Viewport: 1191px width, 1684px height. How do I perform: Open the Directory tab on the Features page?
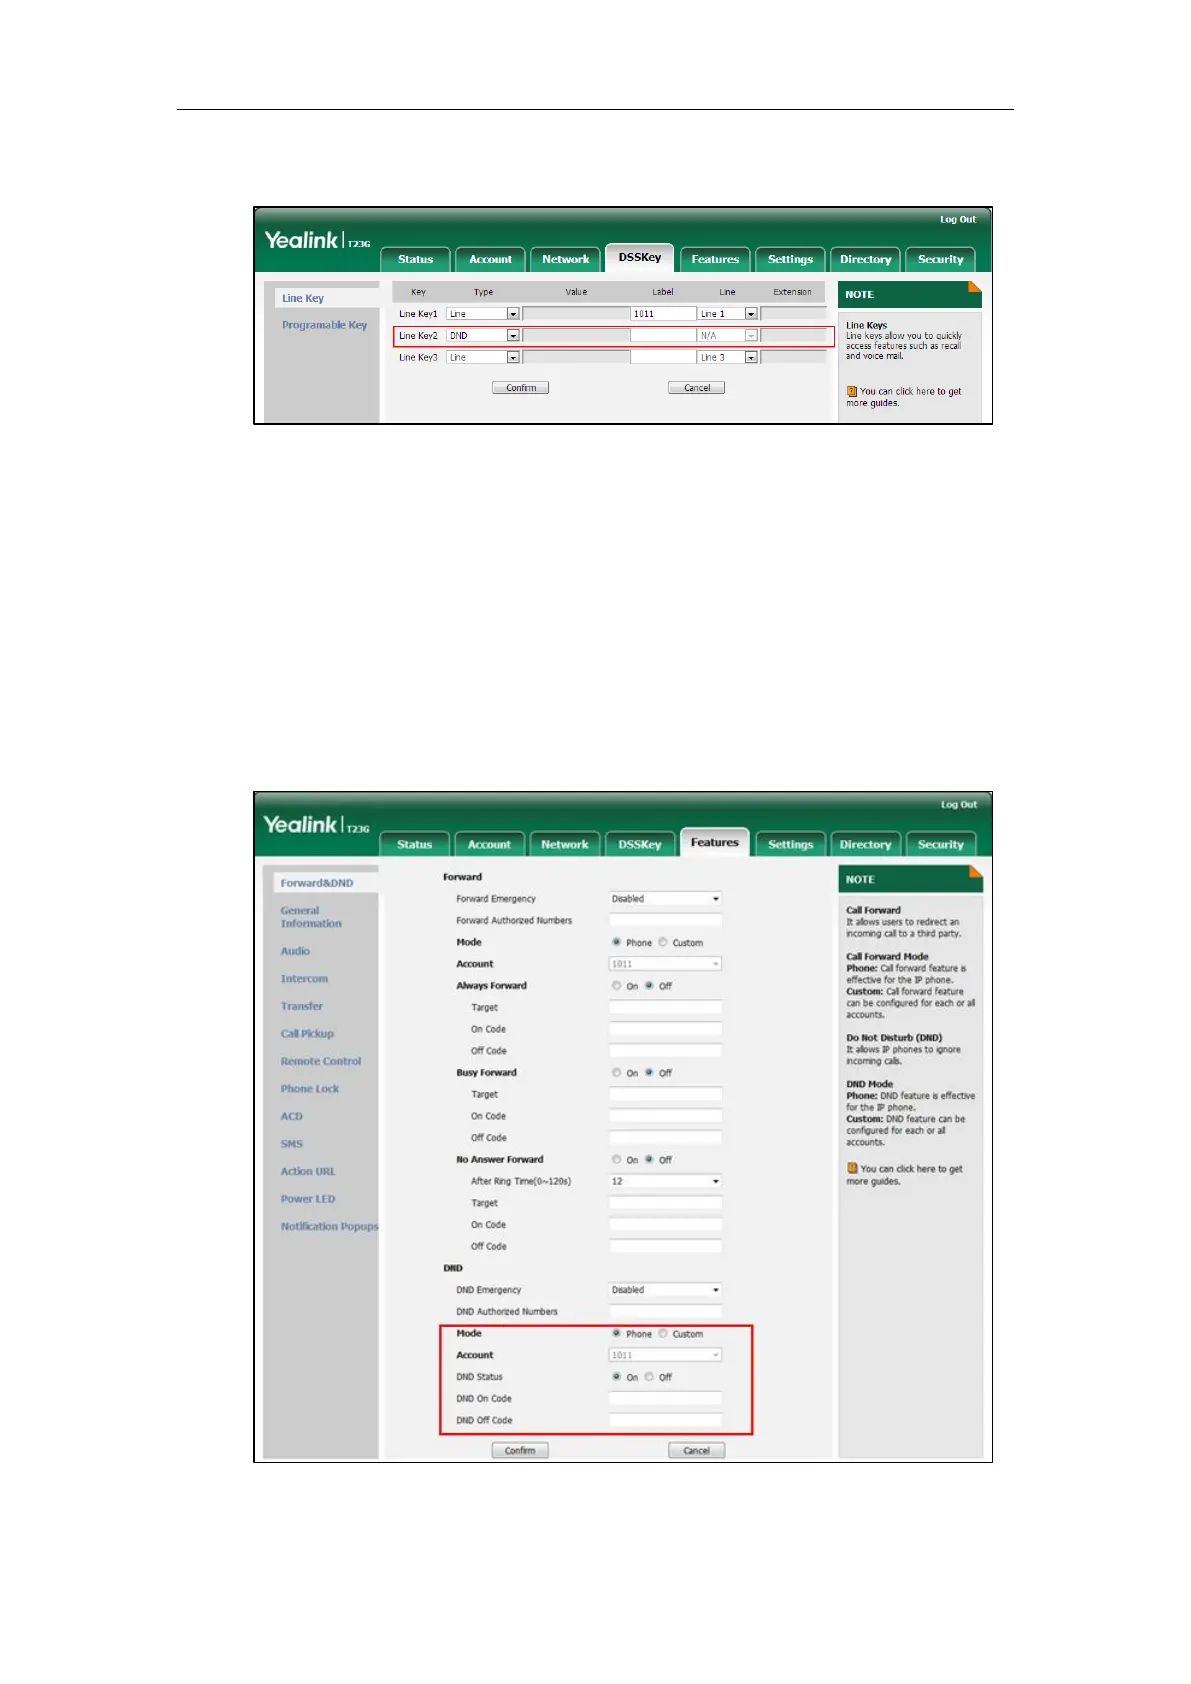[865, 844]
